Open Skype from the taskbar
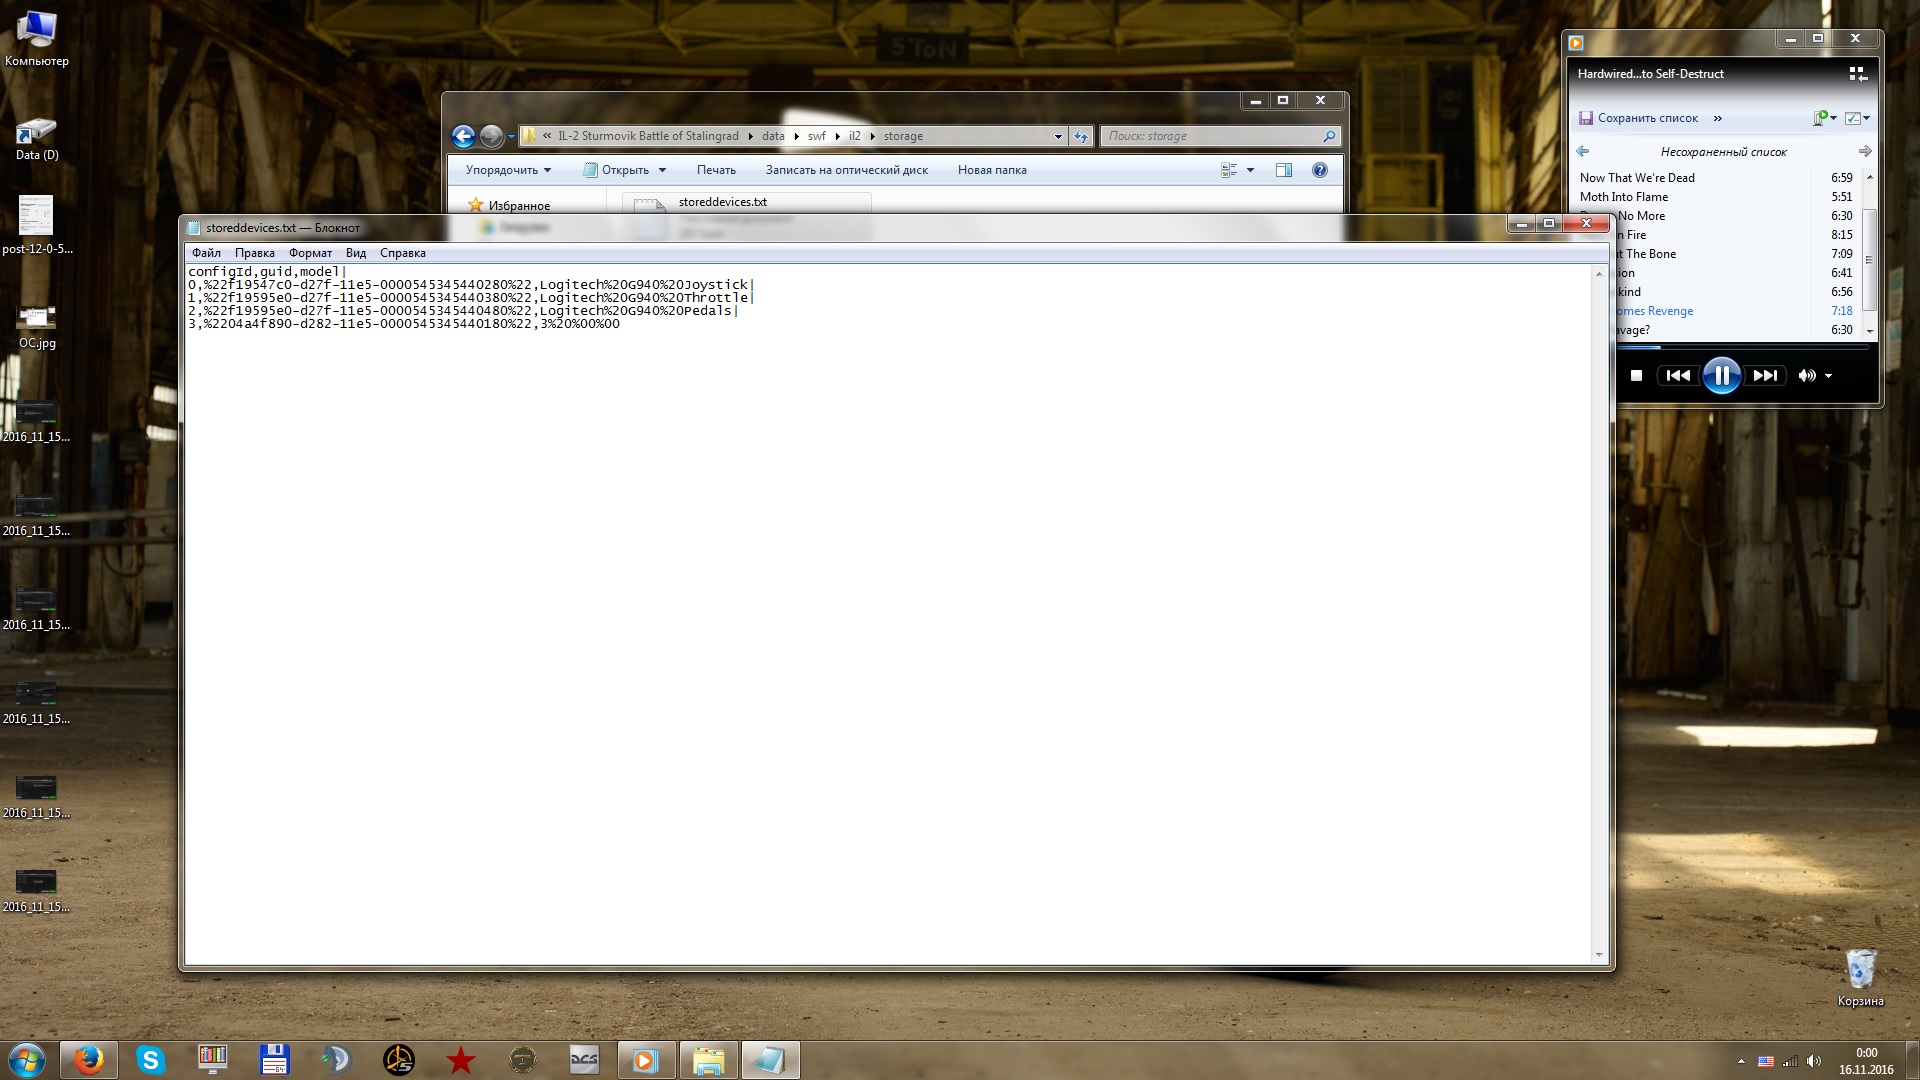The image size is (1920, 1080). click(150, 1060)
